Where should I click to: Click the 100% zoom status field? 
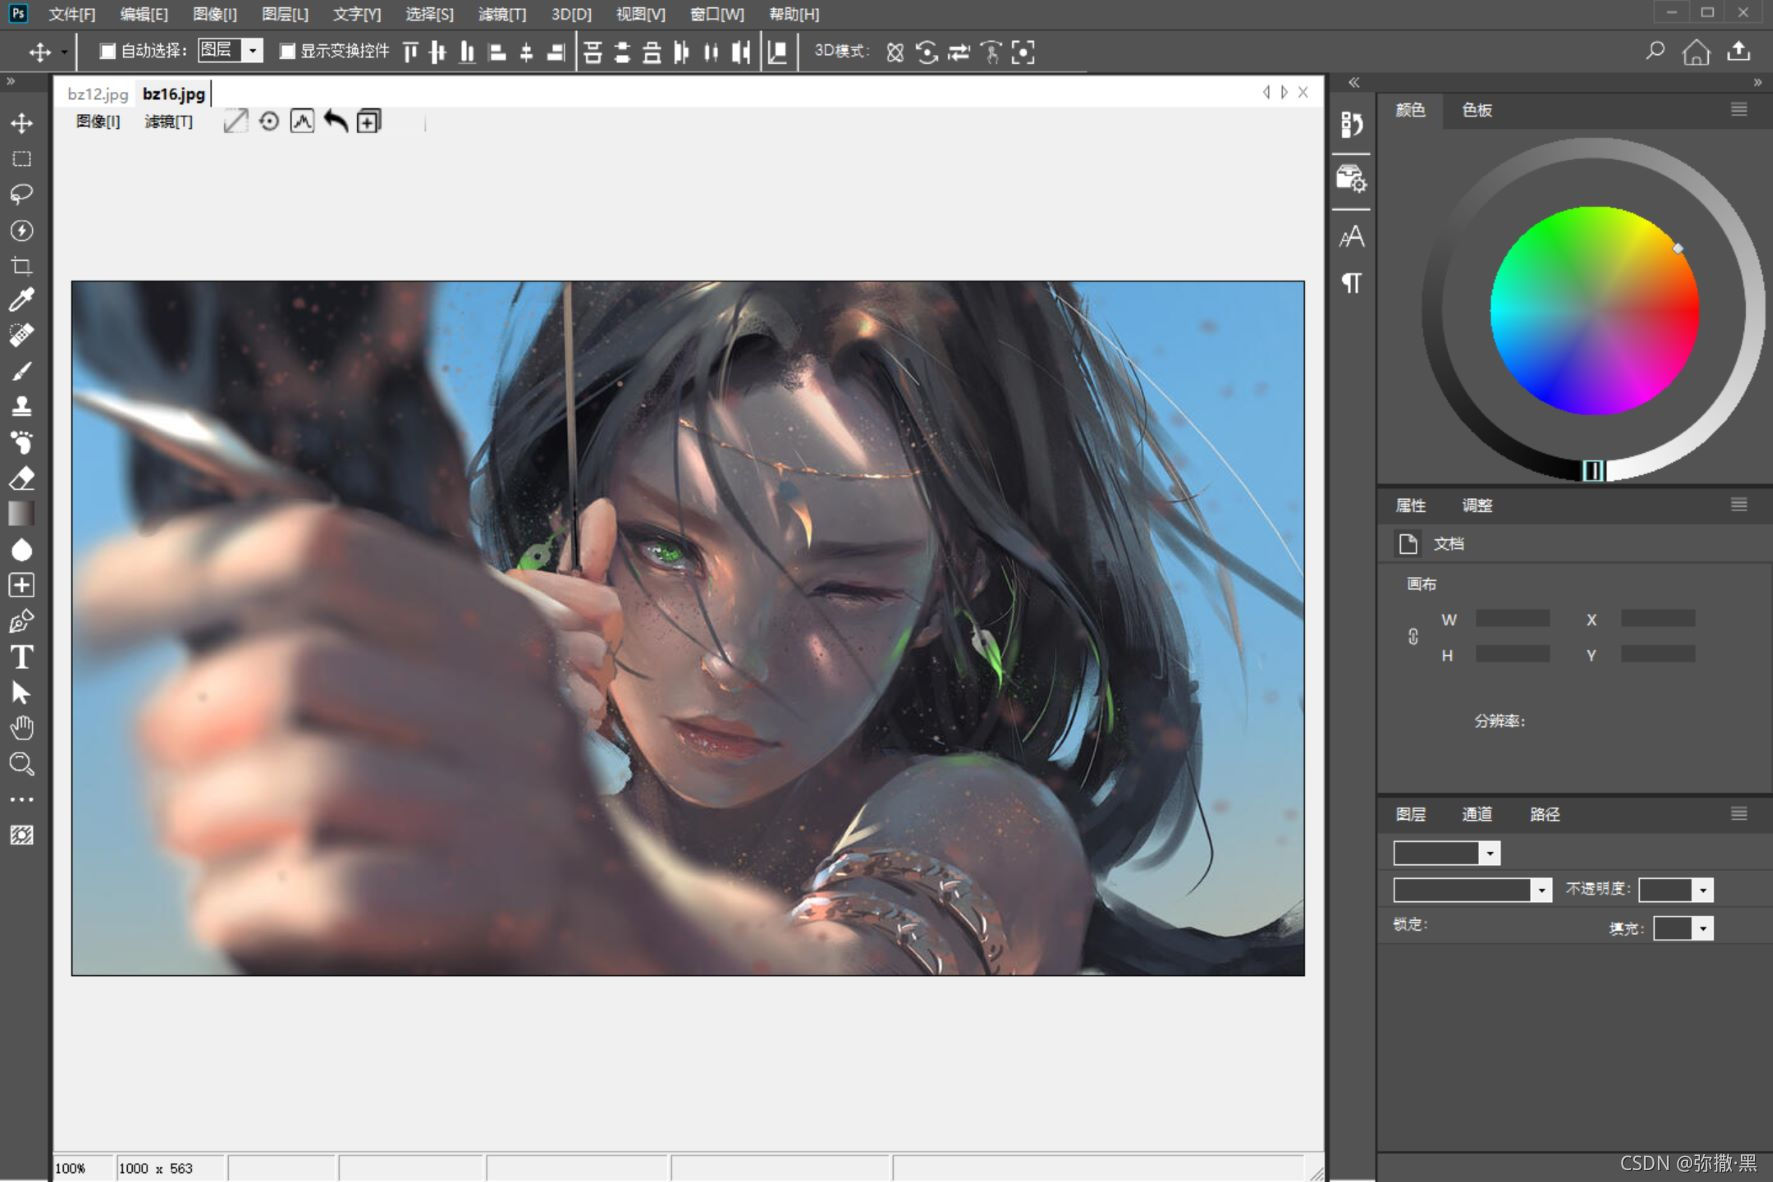tap(82, 1168)
